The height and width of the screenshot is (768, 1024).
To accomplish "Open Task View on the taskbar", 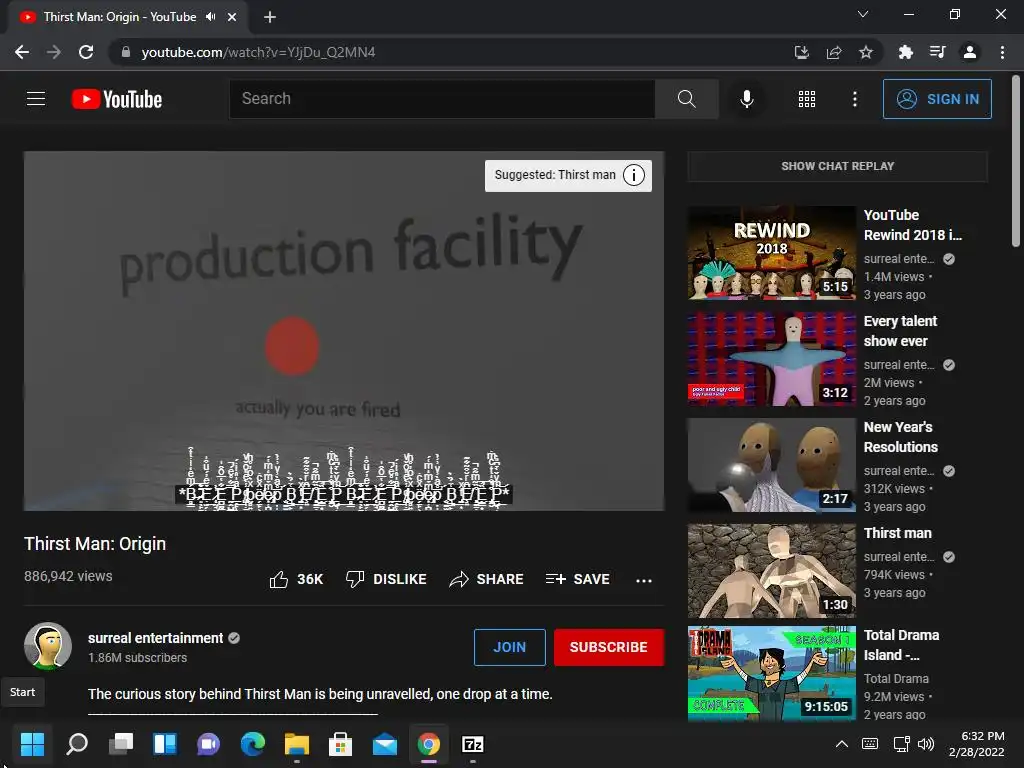I will pos(121,744).
